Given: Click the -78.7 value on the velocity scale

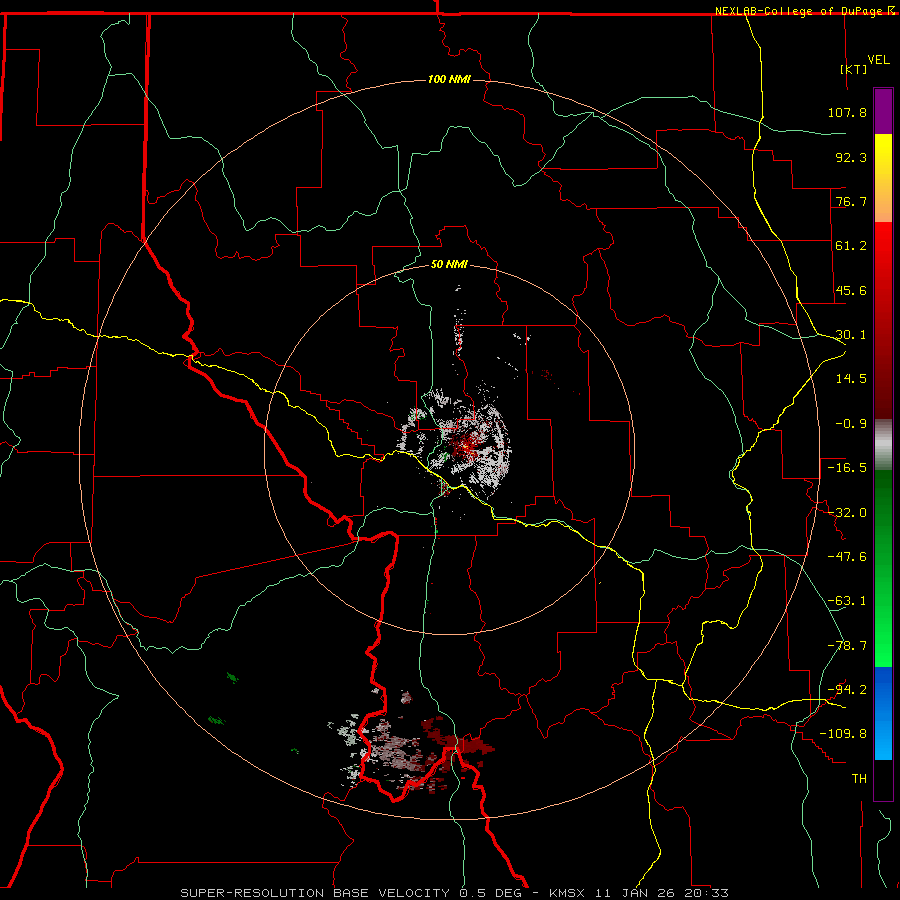Looking at the screenshot, I should coord(847,646).
